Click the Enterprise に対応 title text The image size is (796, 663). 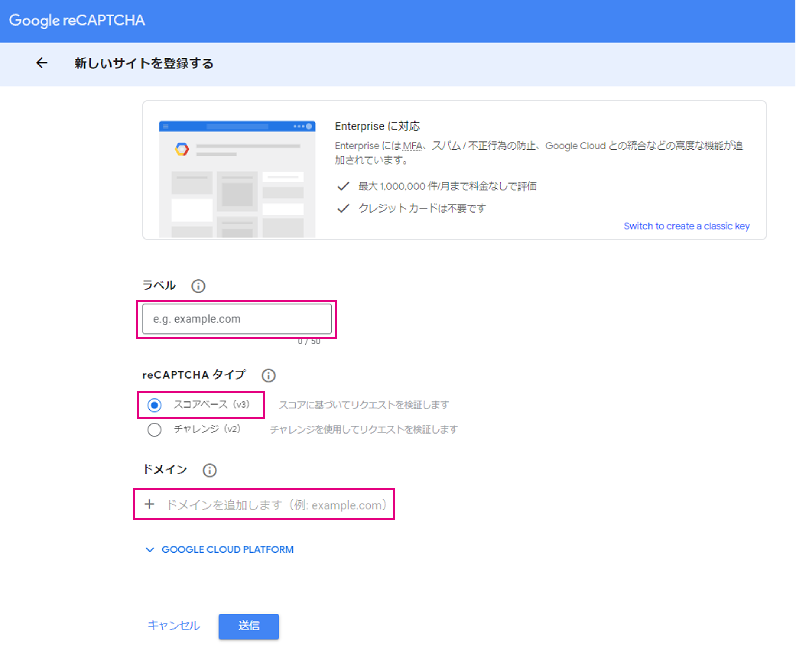point(377,126)
